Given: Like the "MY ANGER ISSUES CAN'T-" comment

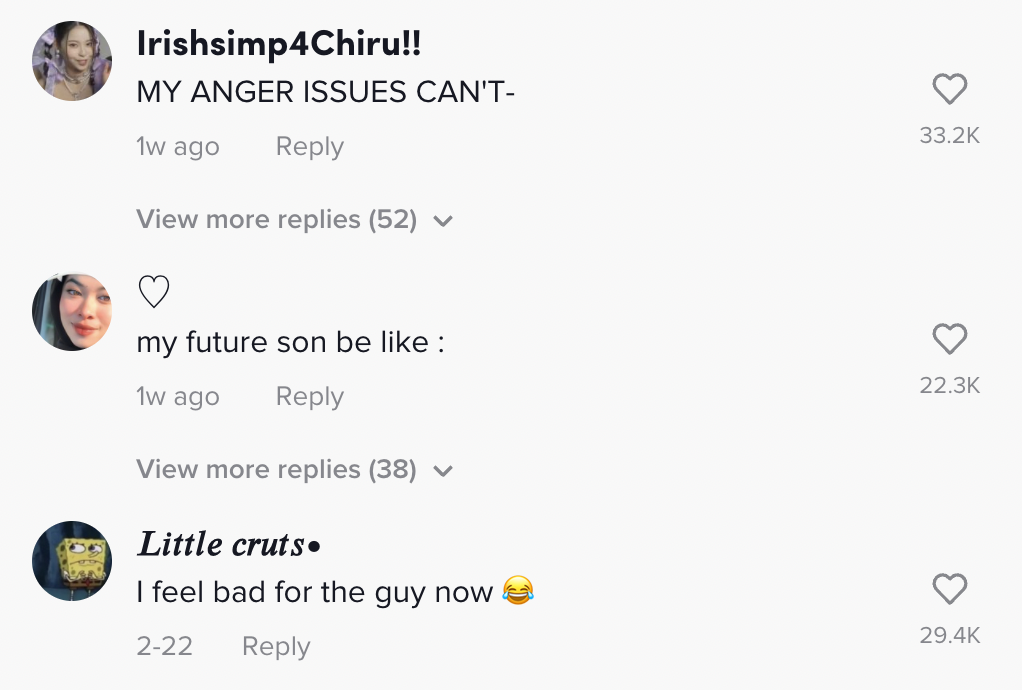Looking at the screenshot, I should [949, 91].
